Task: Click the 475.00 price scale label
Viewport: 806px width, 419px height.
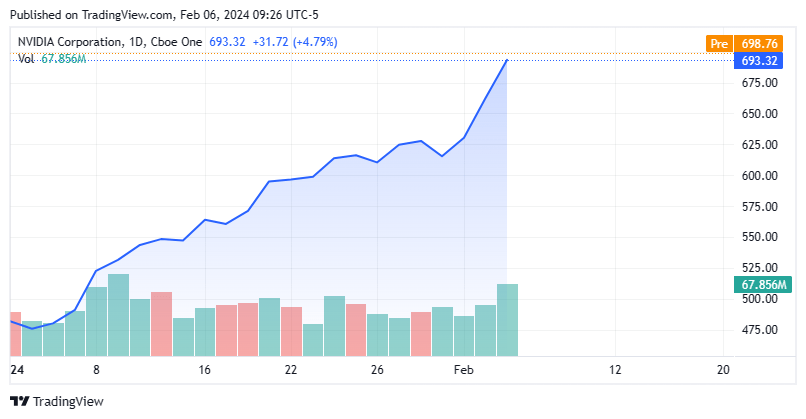Action: [760, 330]
